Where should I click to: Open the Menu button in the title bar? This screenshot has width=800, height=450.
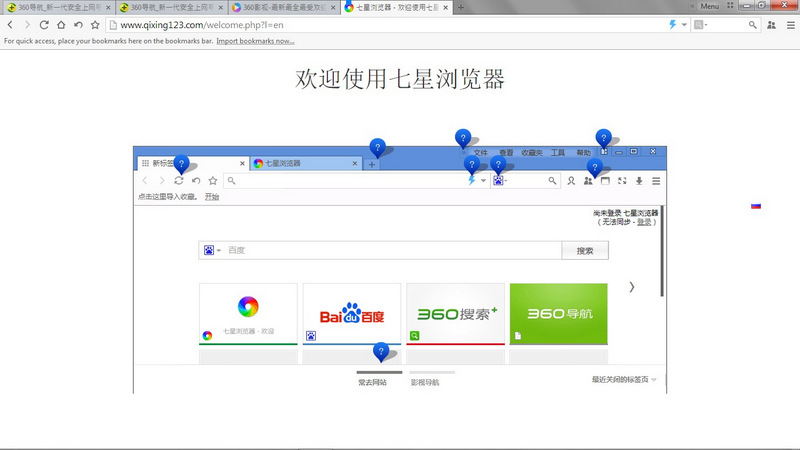point(709,6)
